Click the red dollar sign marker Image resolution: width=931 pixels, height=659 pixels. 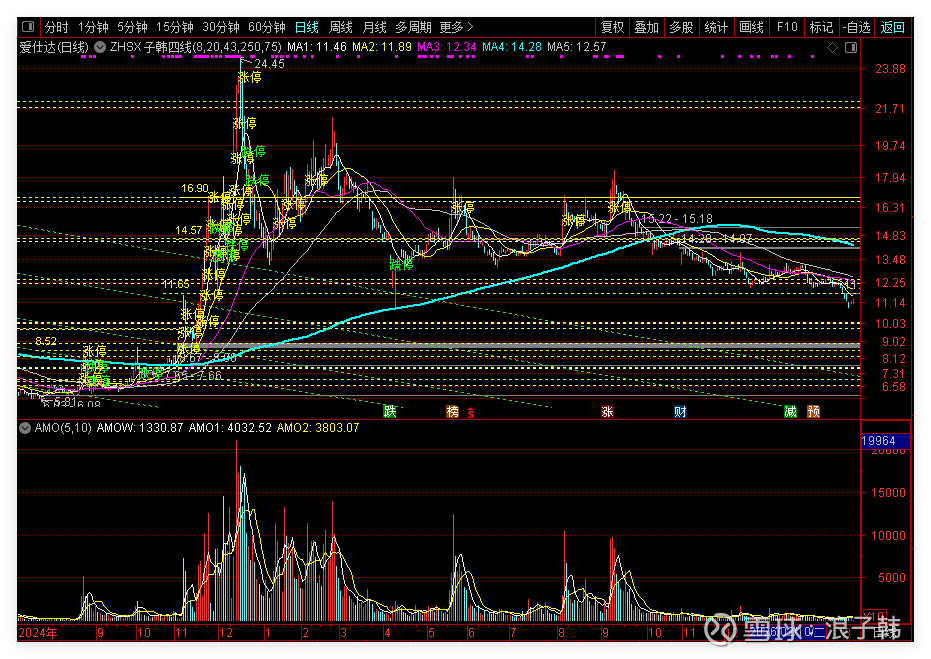click(x=470, y=411)
